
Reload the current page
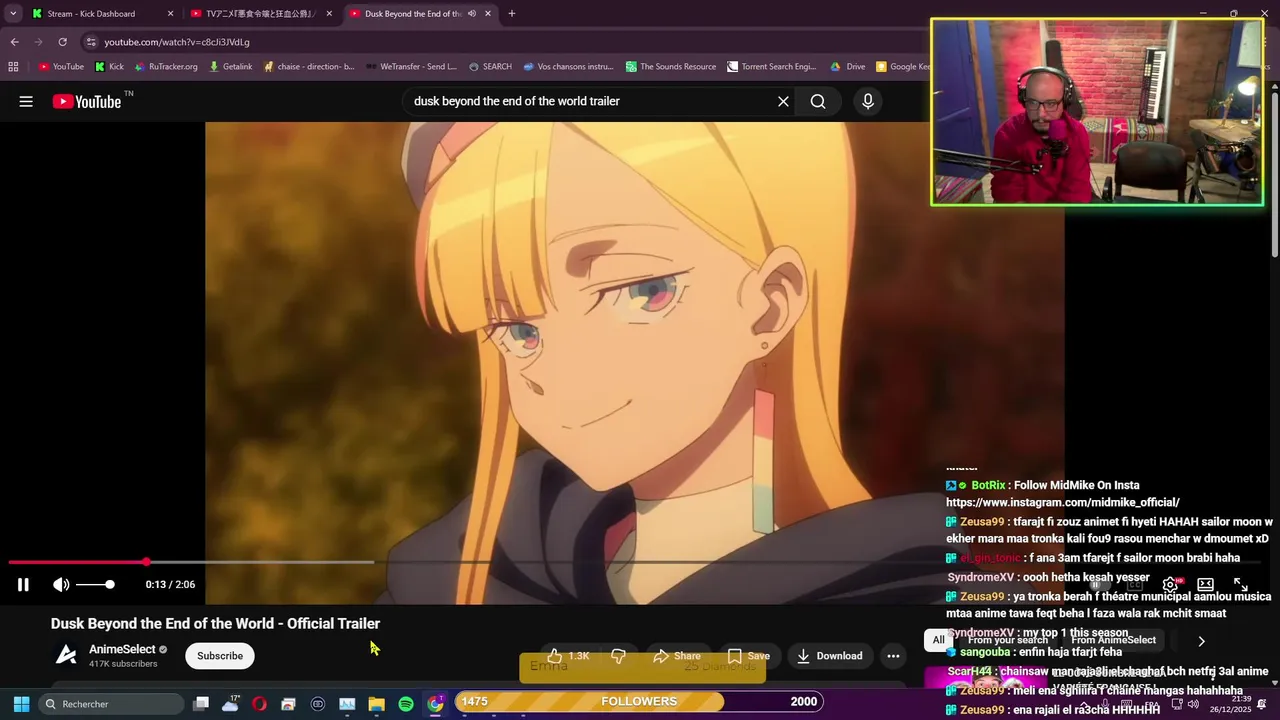click(62, 42)
